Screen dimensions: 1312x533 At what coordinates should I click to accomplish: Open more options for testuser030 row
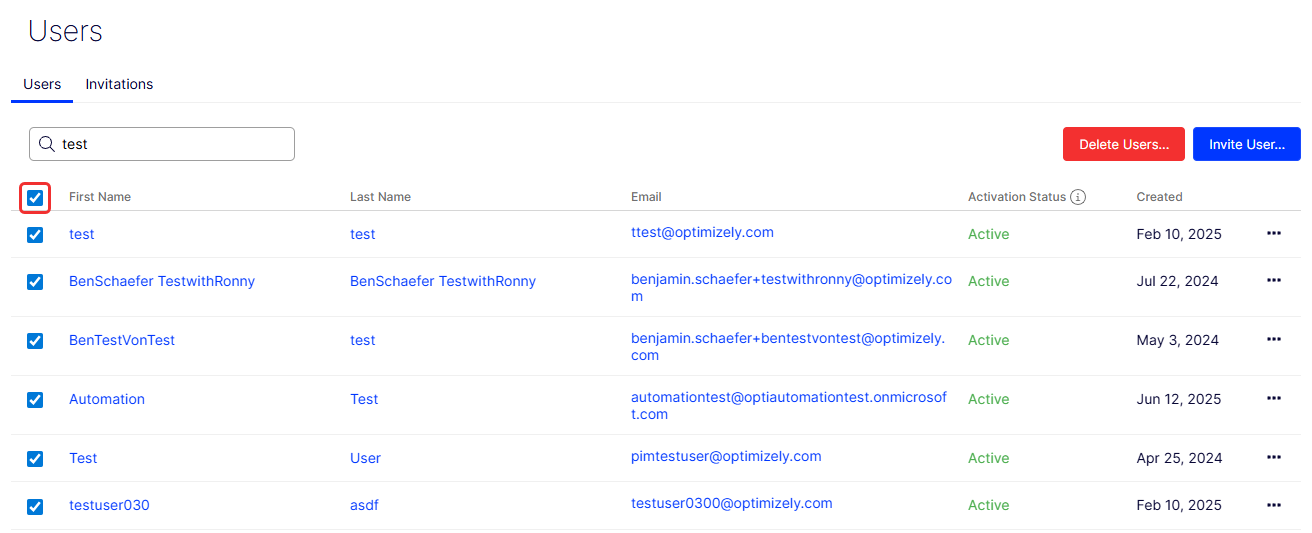1273,504
